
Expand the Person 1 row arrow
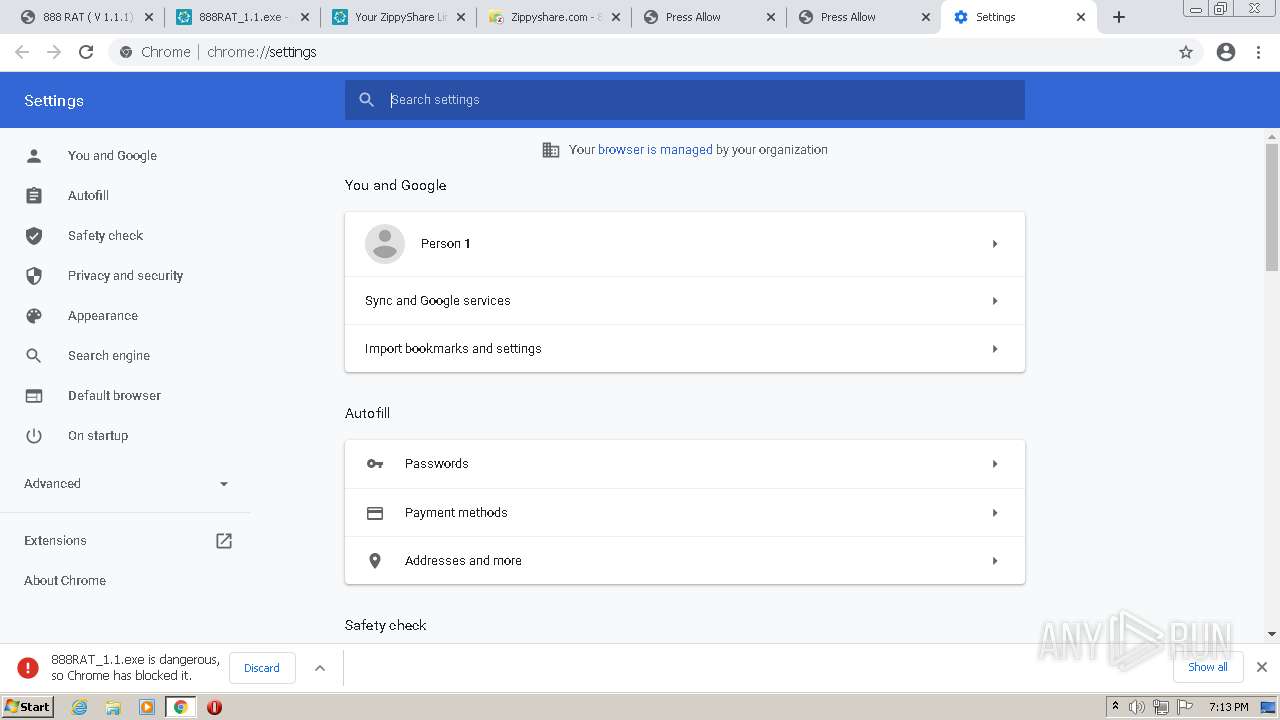click(995, 244)
